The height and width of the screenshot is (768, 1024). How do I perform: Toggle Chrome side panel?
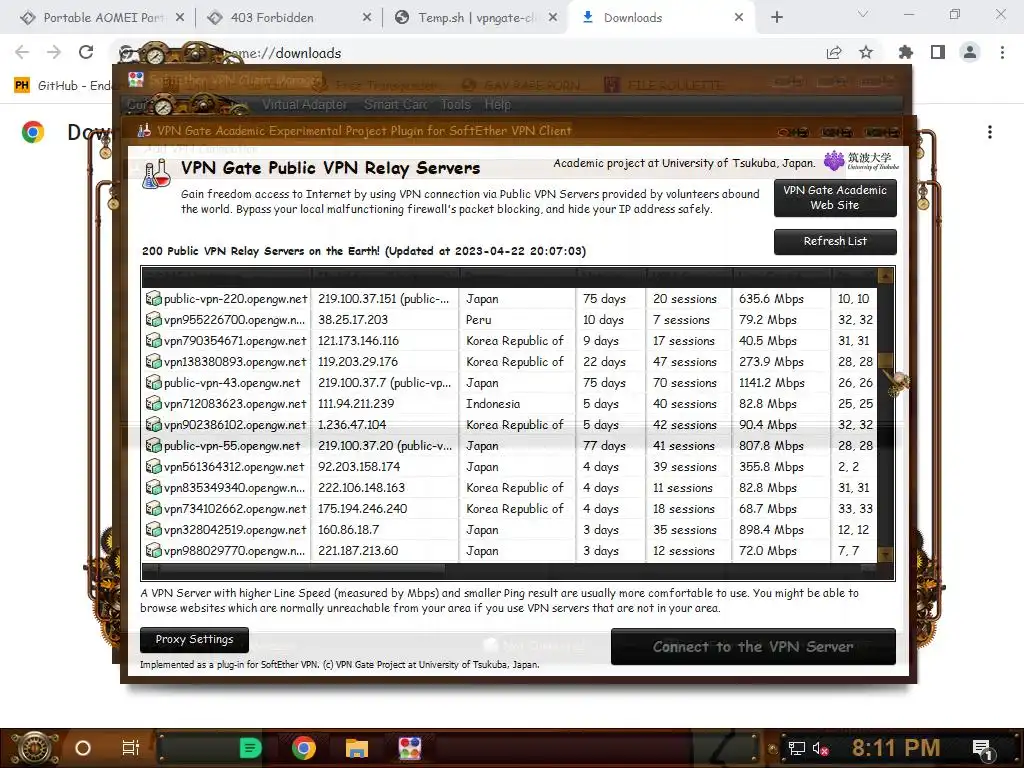[x=938, y=52]
